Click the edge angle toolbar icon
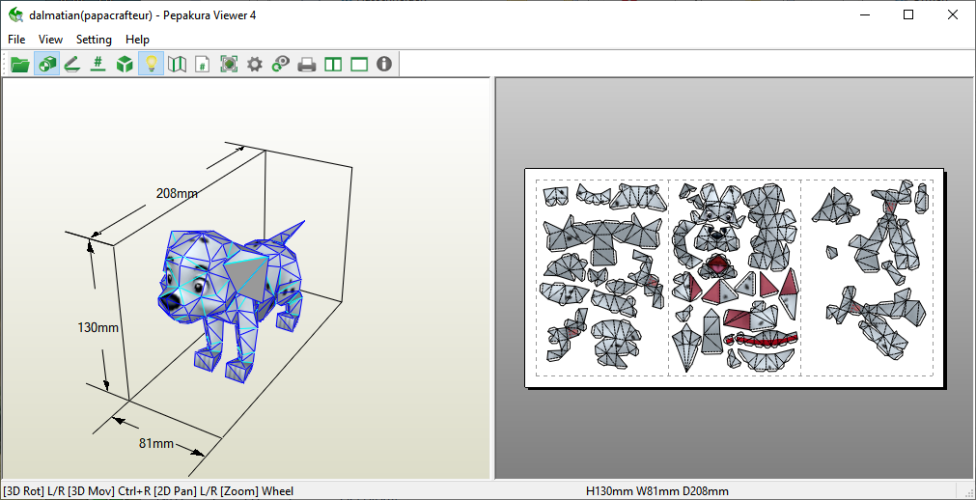 coord(72,64)
